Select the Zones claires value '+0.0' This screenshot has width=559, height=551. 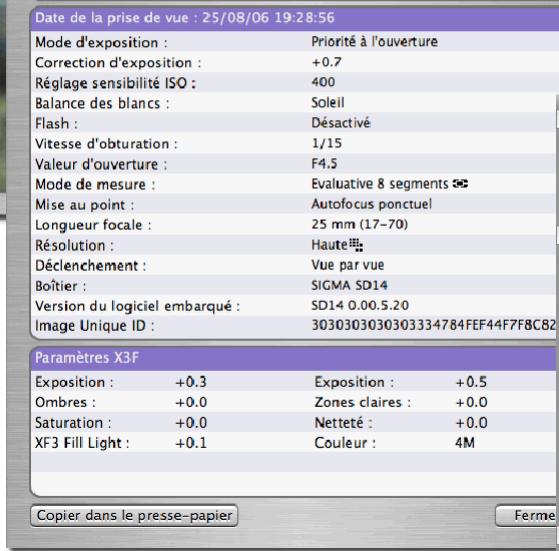pos(471,403)
